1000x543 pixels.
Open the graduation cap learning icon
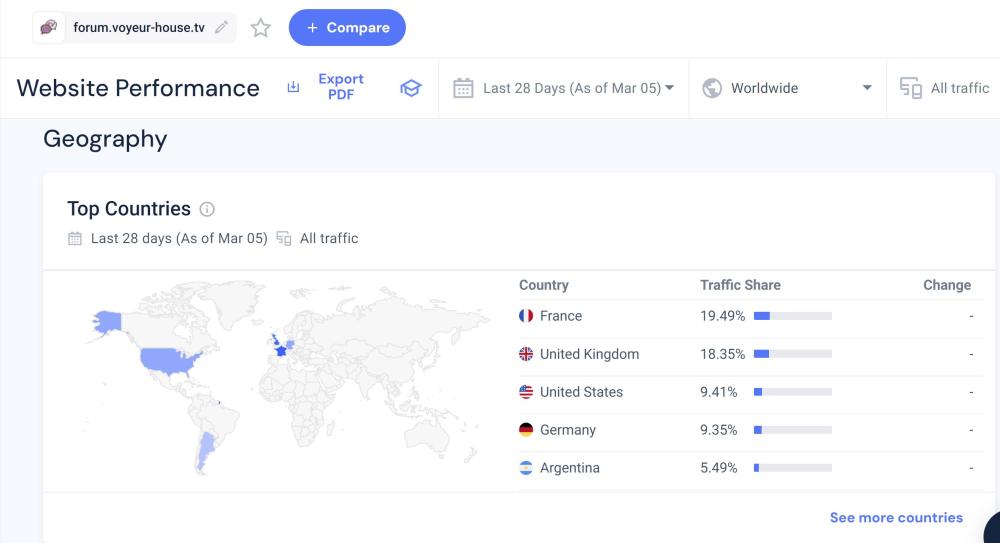coord(410,88)
